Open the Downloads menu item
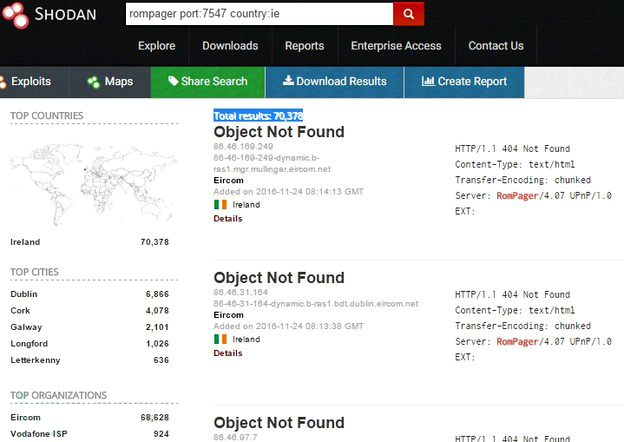Screen dimensions: 624x442 tap(230, 46)
